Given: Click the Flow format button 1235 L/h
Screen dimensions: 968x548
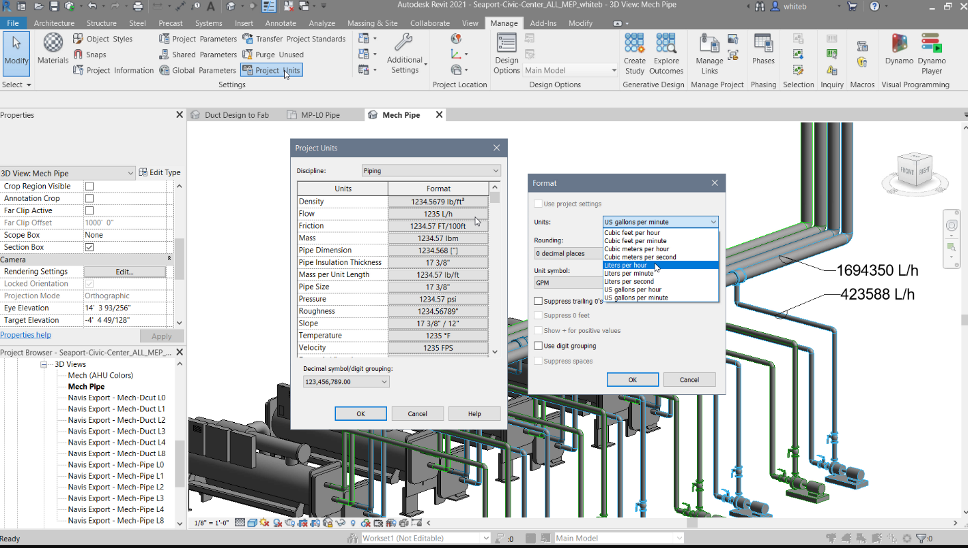Looking at the screenshot, I should [437, 213].
